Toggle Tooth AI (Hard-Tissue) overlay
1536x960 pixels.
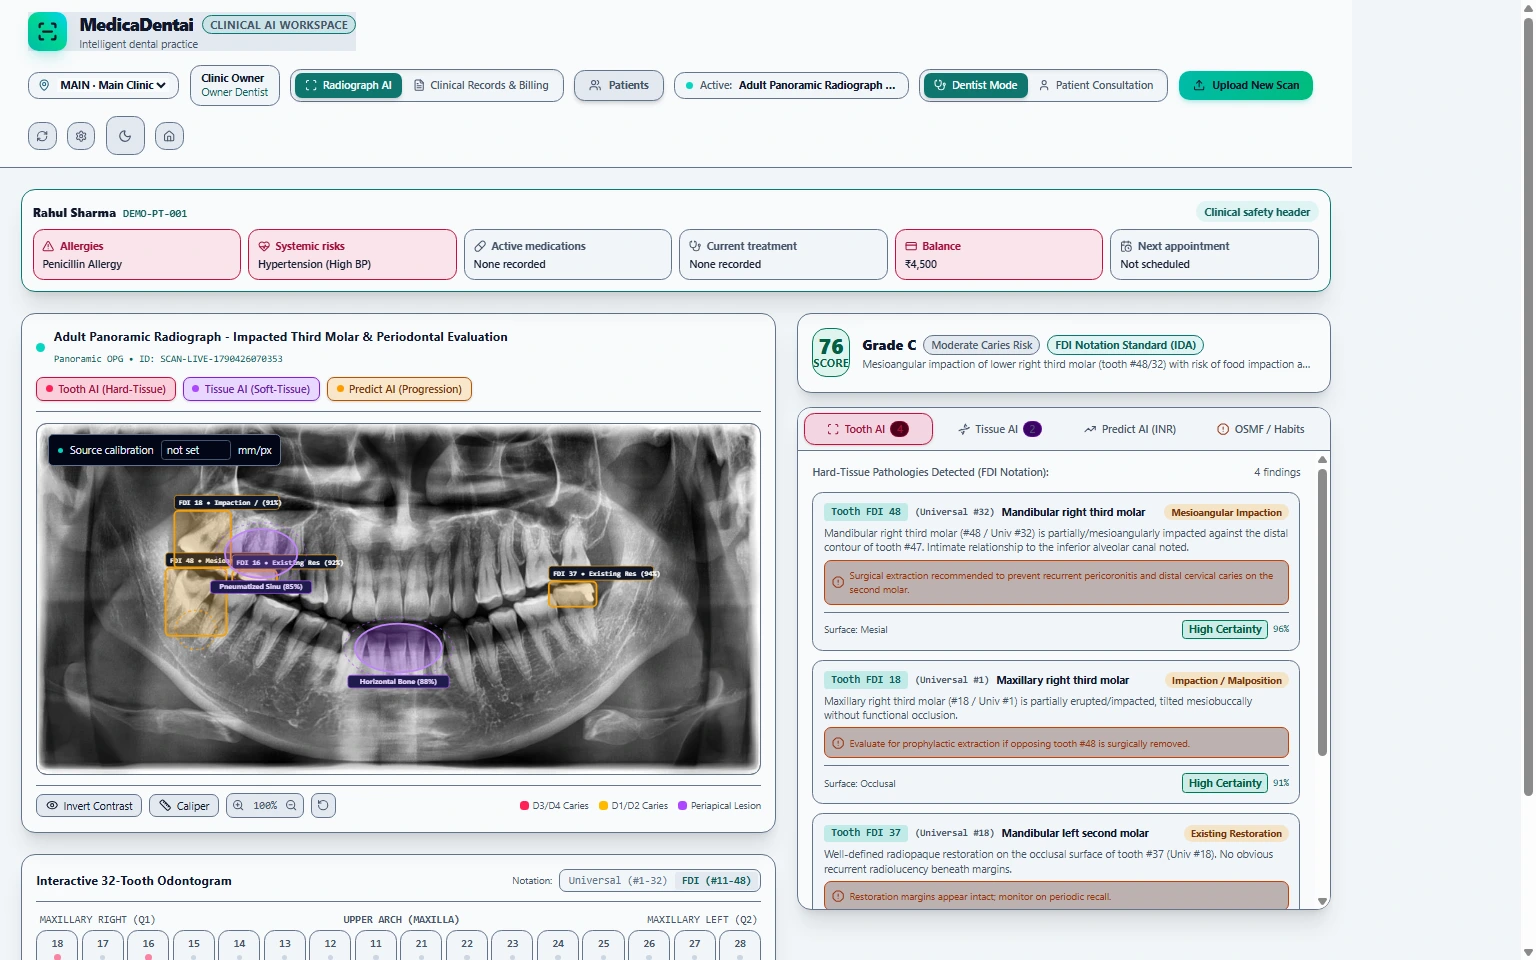pyautogui.click(x=106, y=389)
